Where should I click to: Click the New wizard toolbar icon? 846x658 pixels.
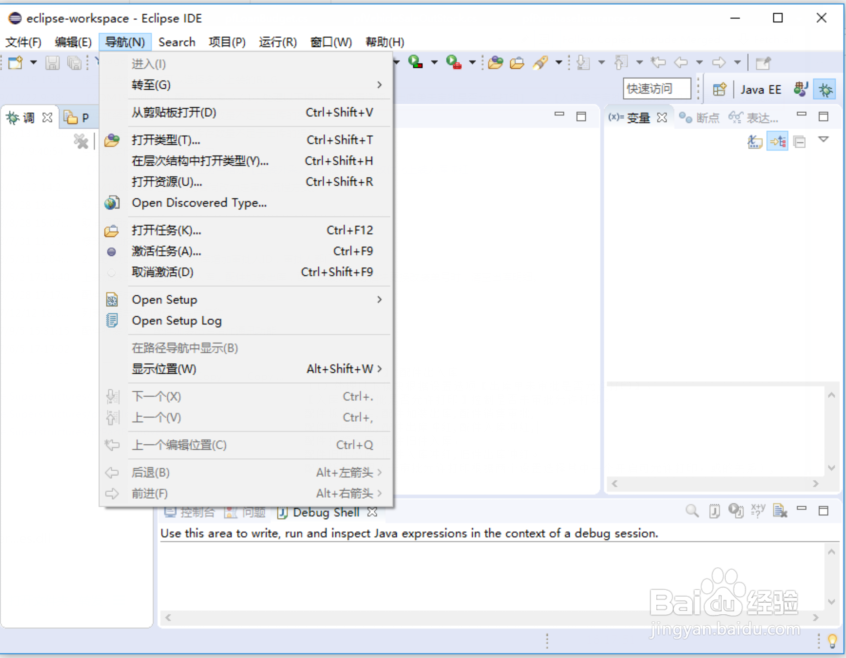pos(15,63)
